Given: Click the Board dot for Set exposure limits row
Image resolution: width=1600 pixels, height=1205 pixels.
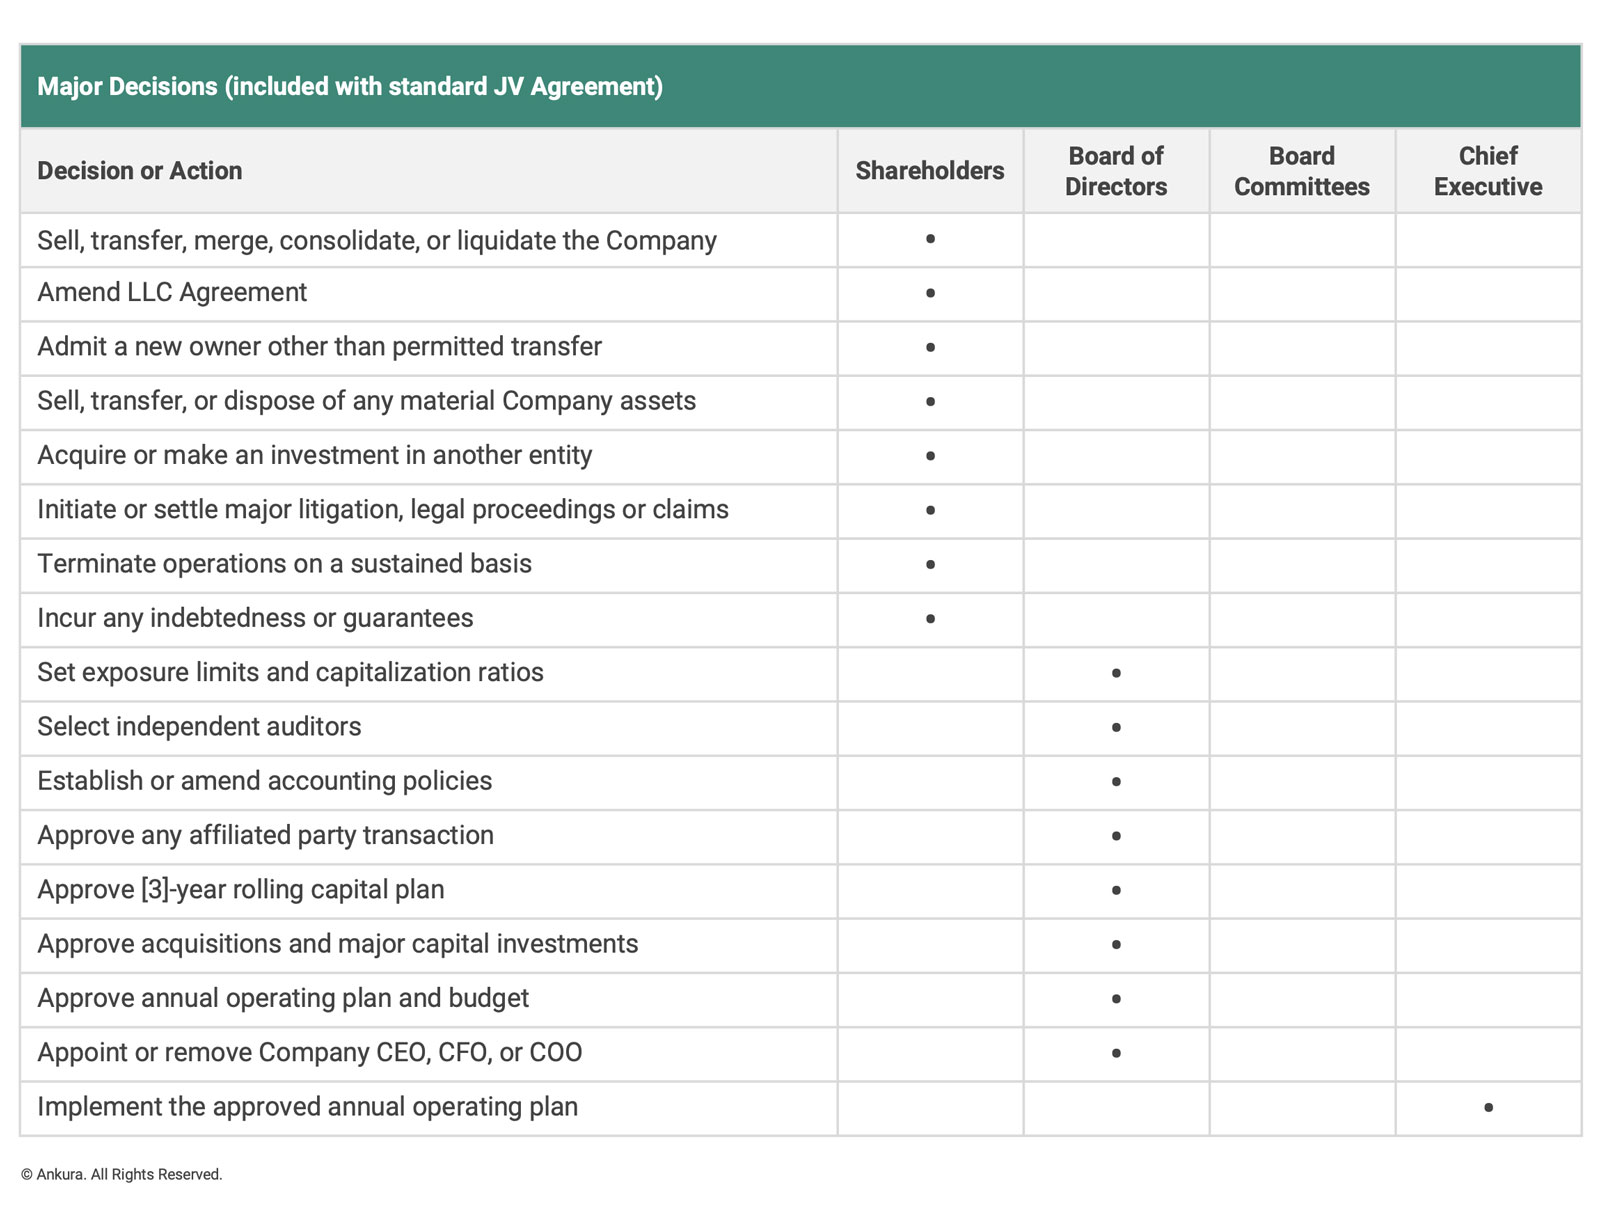Looking at the screenshot, I should (x=1116, y=673).
